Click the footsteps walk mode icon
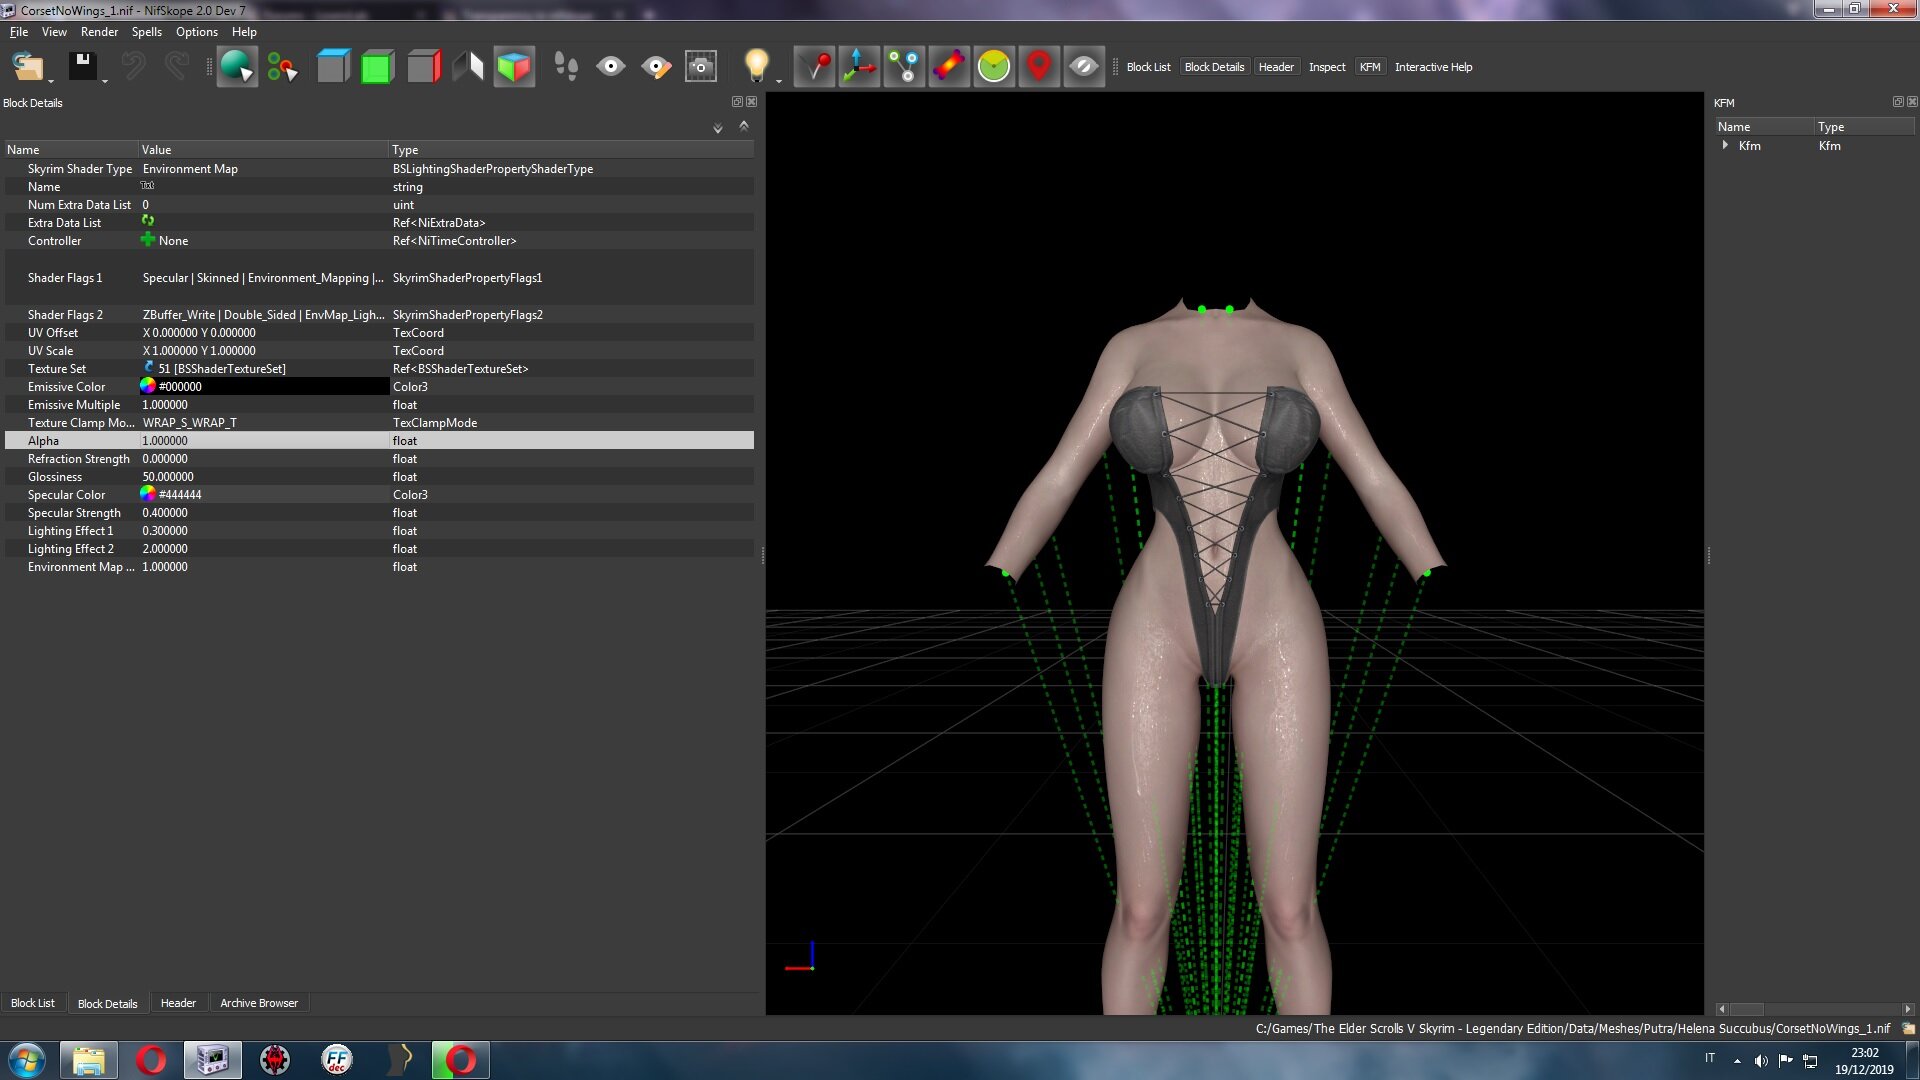 pos(566,67)
